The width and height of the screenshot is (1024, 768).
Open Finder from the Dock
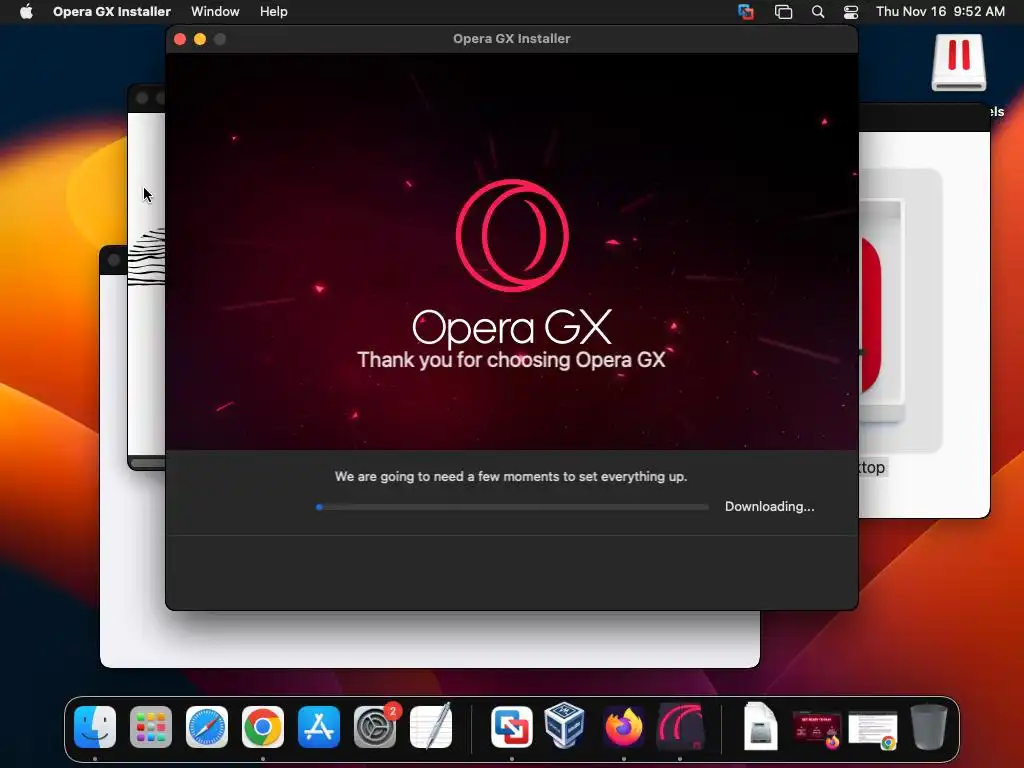pos(95,727)
